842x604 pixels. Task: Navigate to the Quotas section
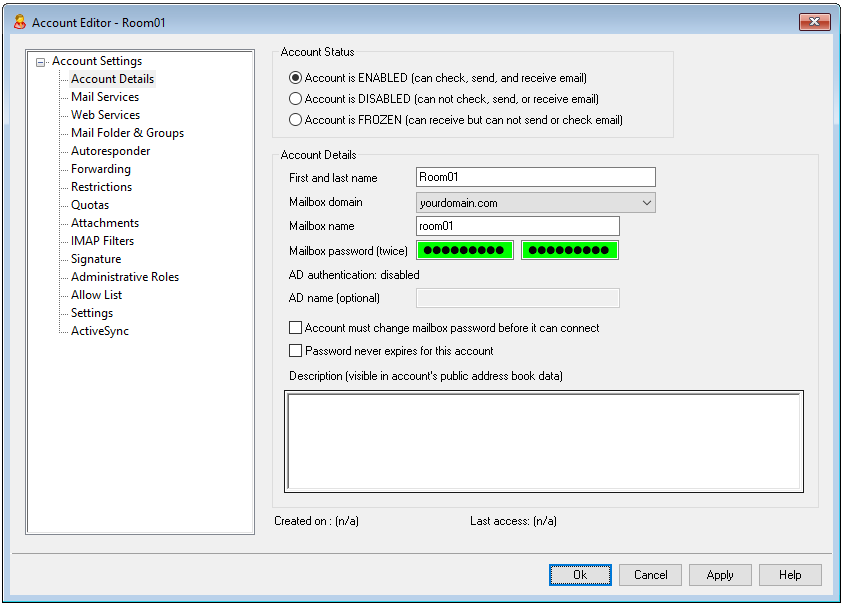[90, 205]
